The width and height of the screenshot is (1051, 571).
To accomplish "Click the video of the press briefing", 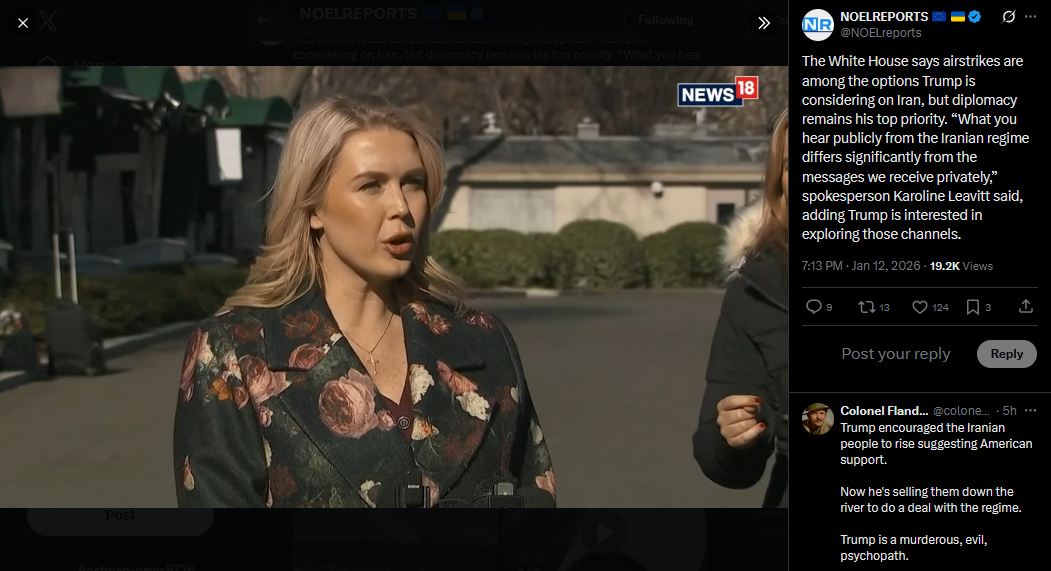I will pos(394,286).
